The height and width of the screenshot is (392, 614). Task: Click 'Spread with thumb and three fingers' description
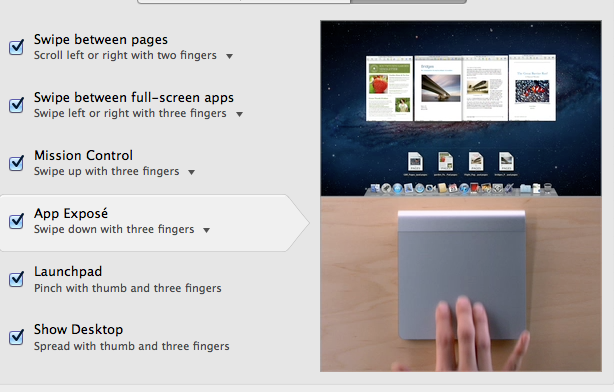pyautogui.click(x=132, y=346)
